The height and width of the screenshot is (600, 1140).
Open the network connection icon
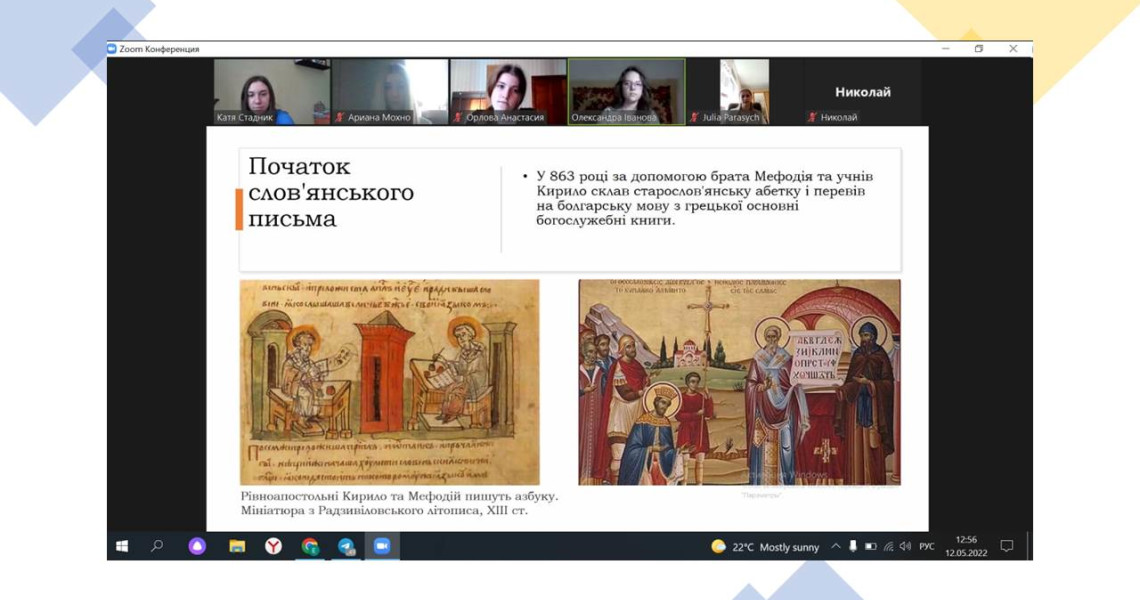888,546
